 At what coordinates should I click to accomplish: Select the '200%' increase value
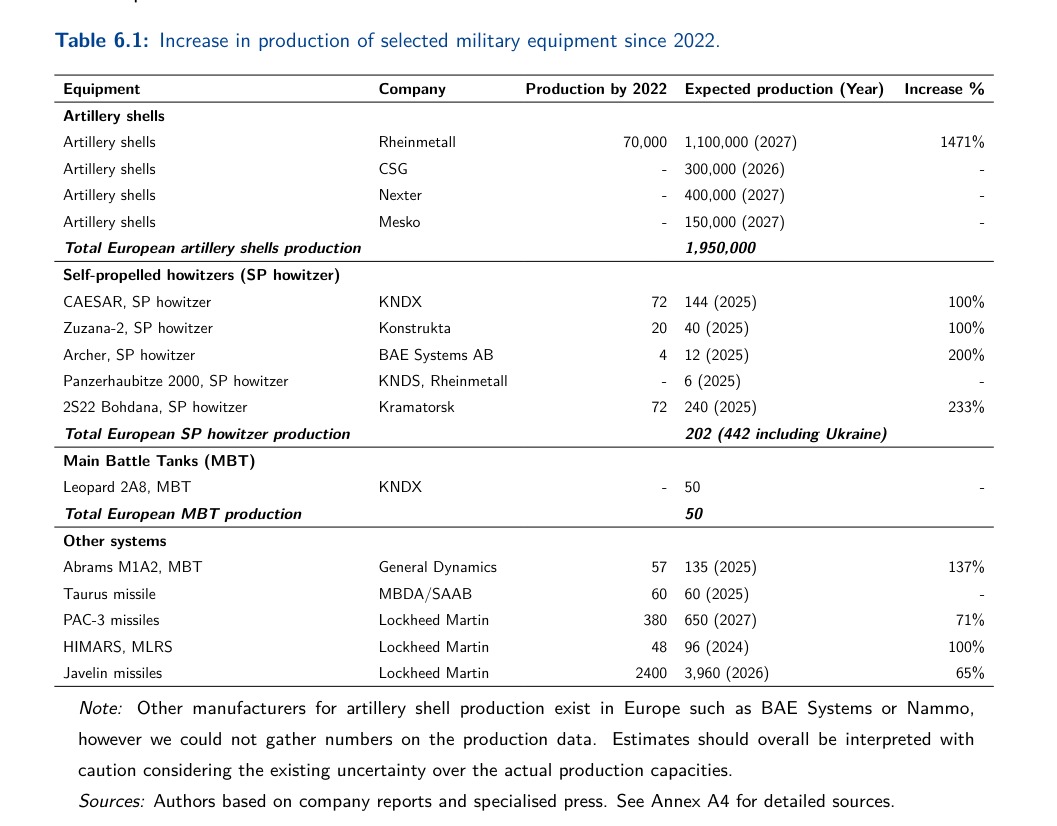(x=966, y=355)
